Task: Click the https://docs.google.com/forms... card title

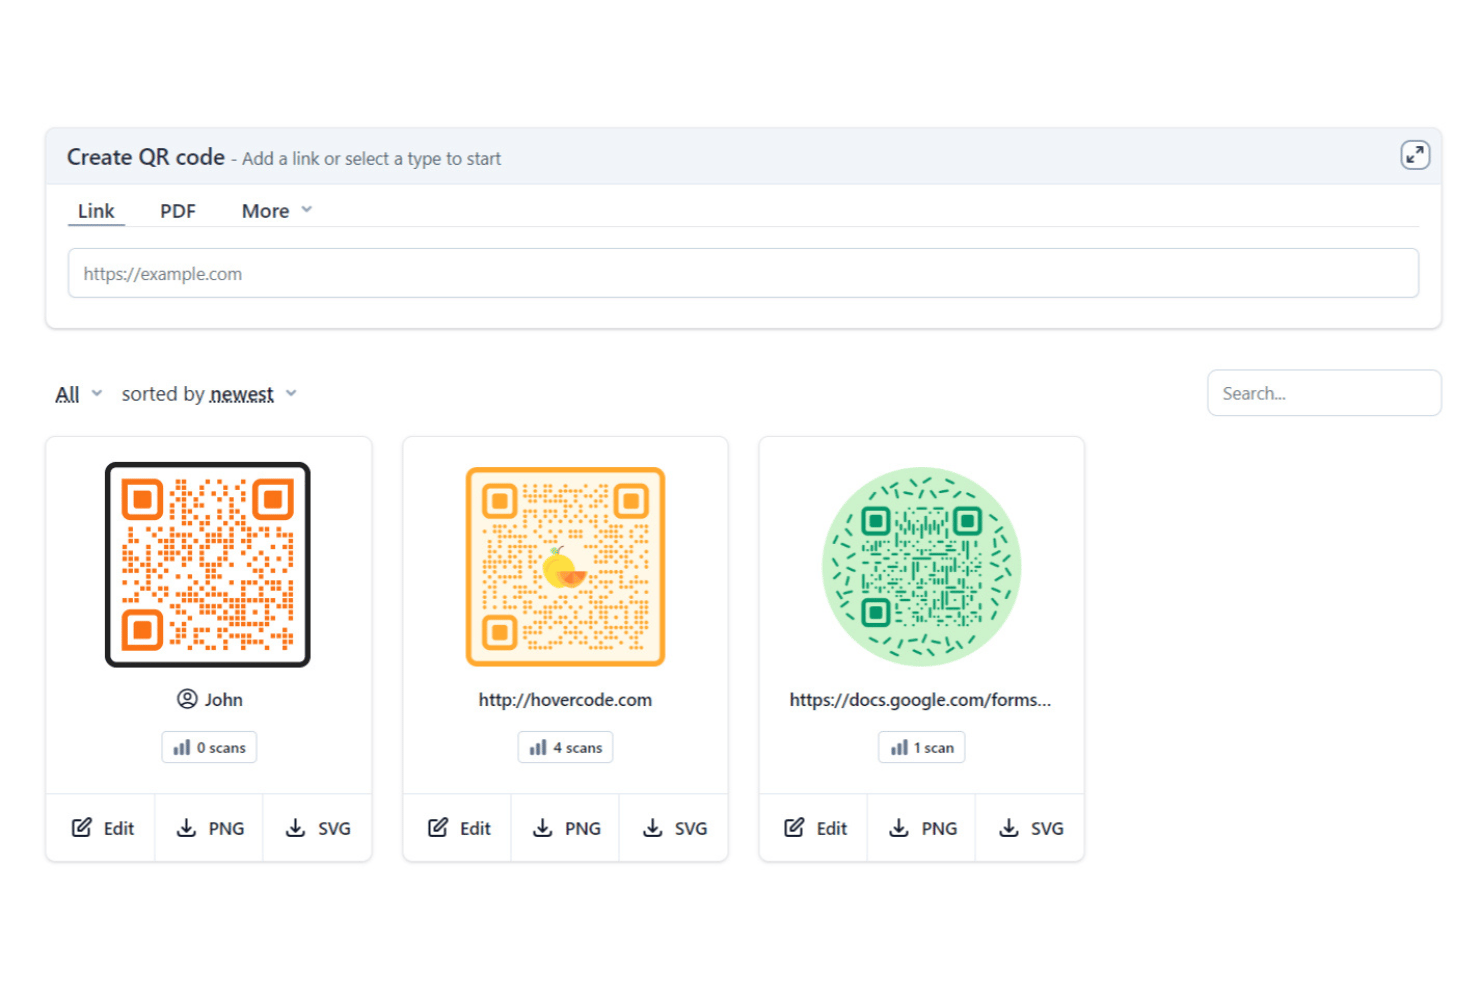Action: (x=920, y=700)
